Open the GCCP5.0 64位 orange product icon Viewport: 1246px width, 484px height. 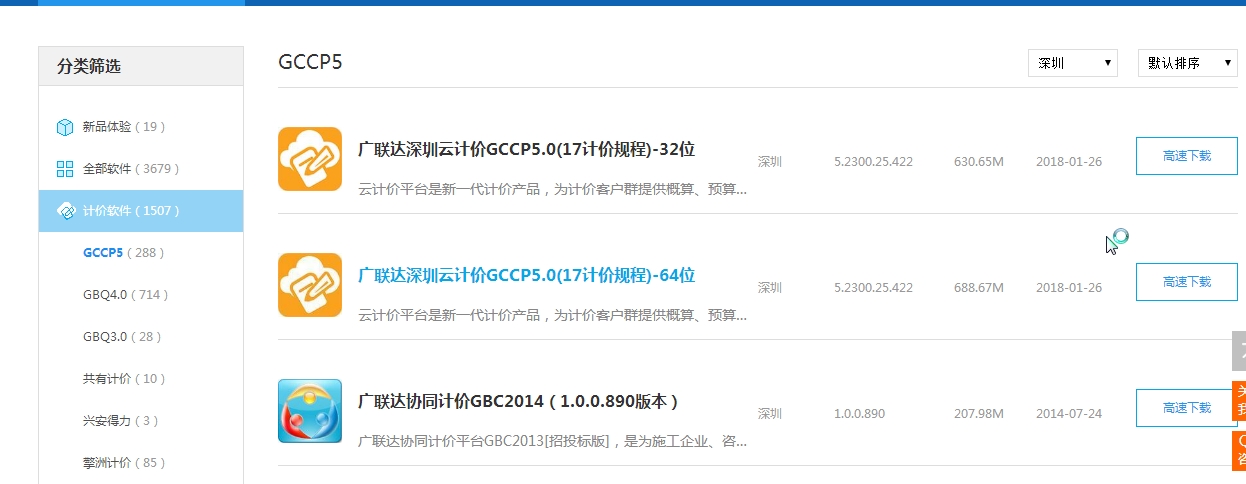coord(310,285)
